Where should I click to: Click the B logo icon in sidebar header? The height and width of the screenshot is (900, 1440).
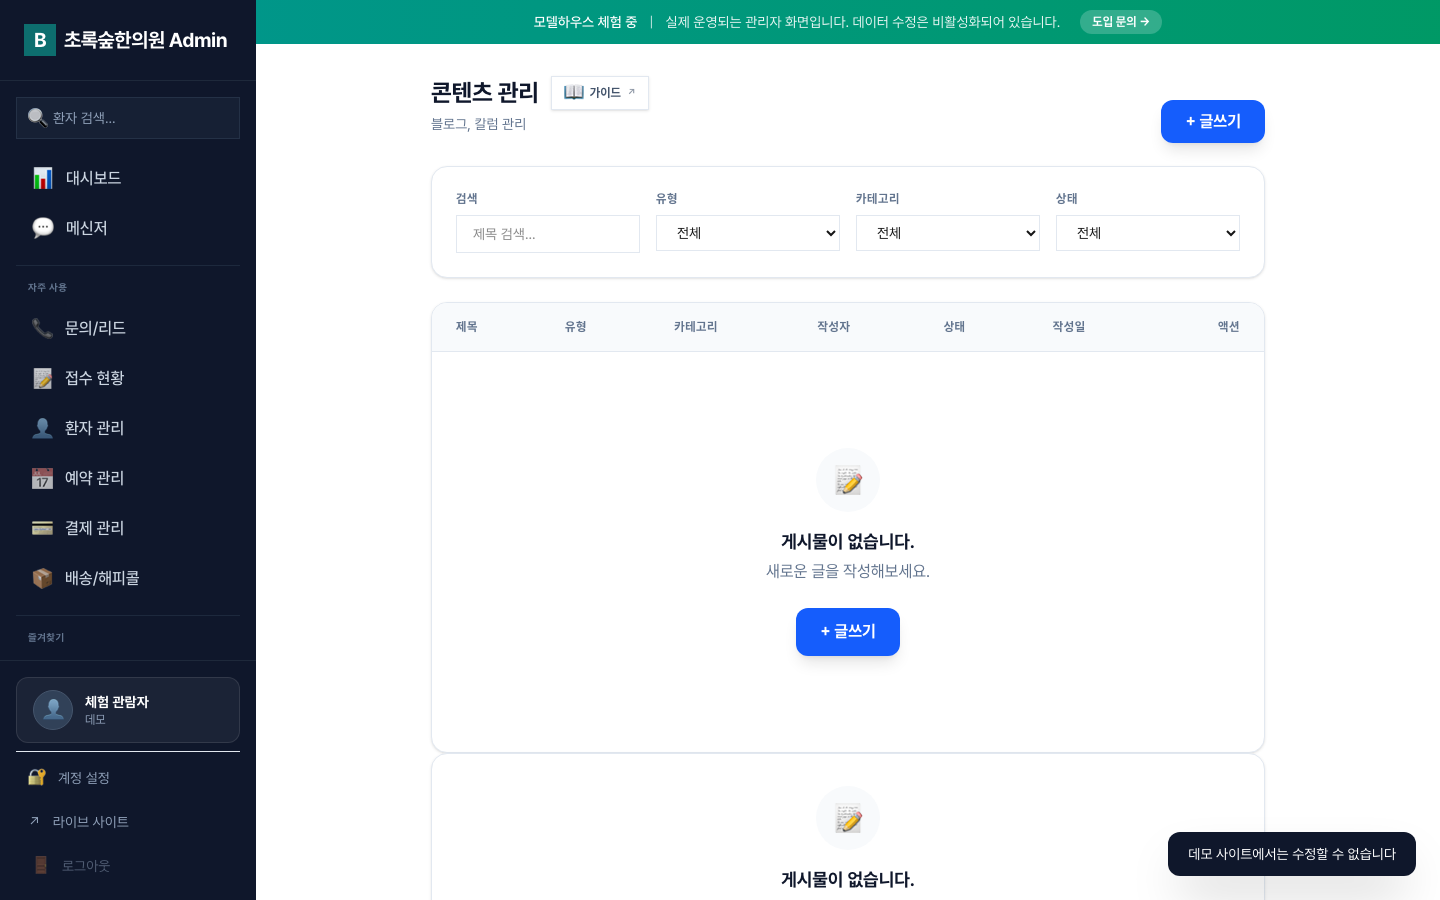pos(40,40)
